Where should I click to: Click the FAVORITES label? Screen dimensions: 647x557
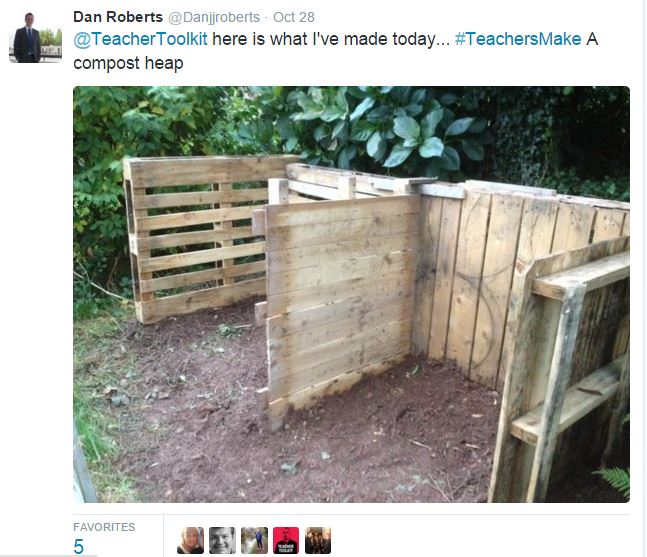pos(104,527)
